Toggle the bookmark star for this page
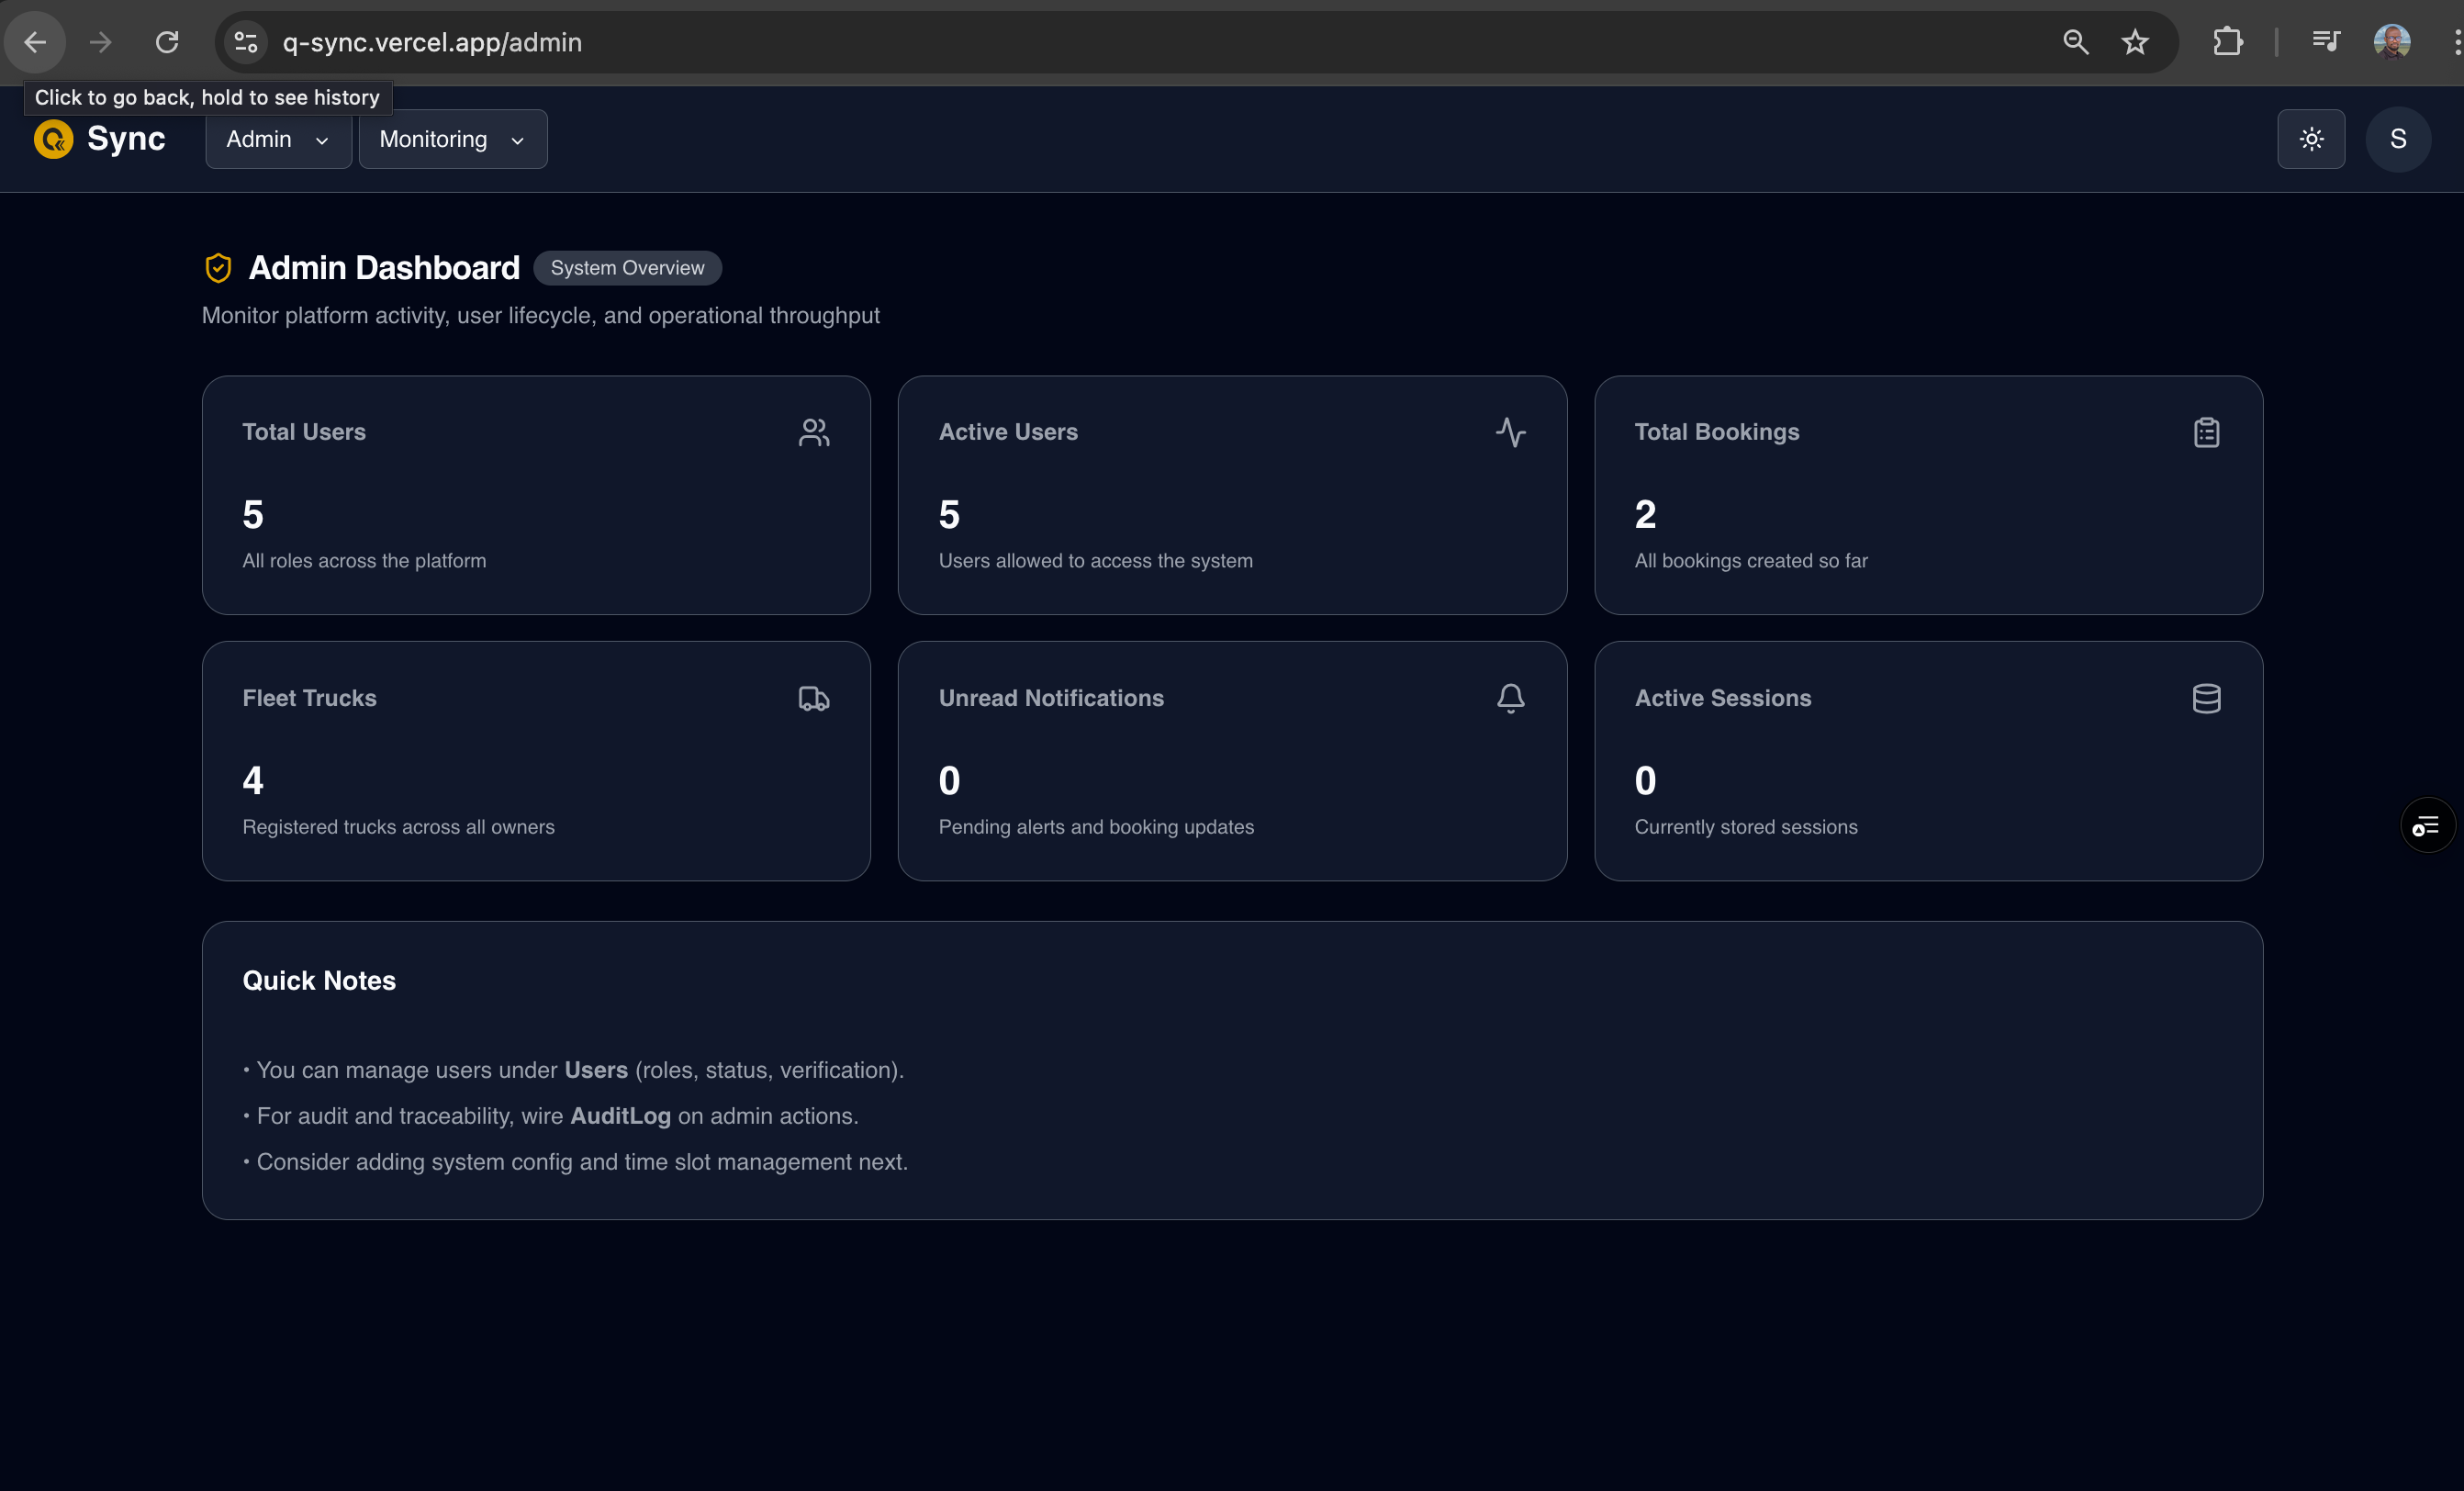 click(2135, 42)
